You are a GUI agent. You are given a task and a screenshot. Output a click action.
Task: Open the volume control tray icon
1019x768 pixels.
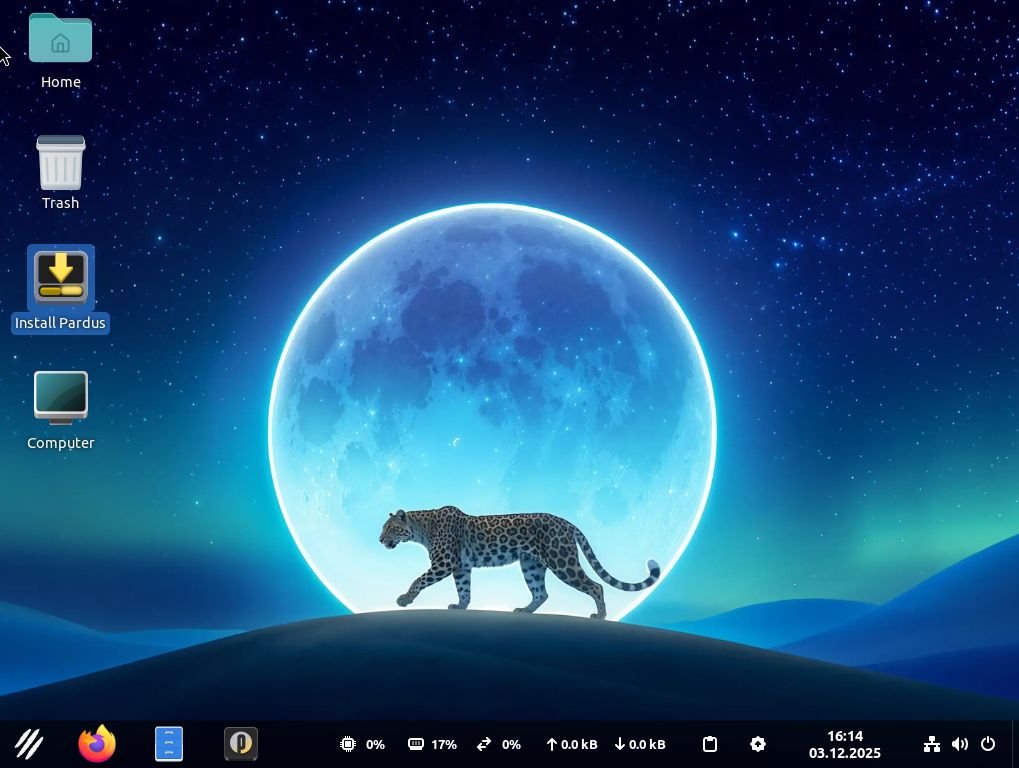(960, 744)
